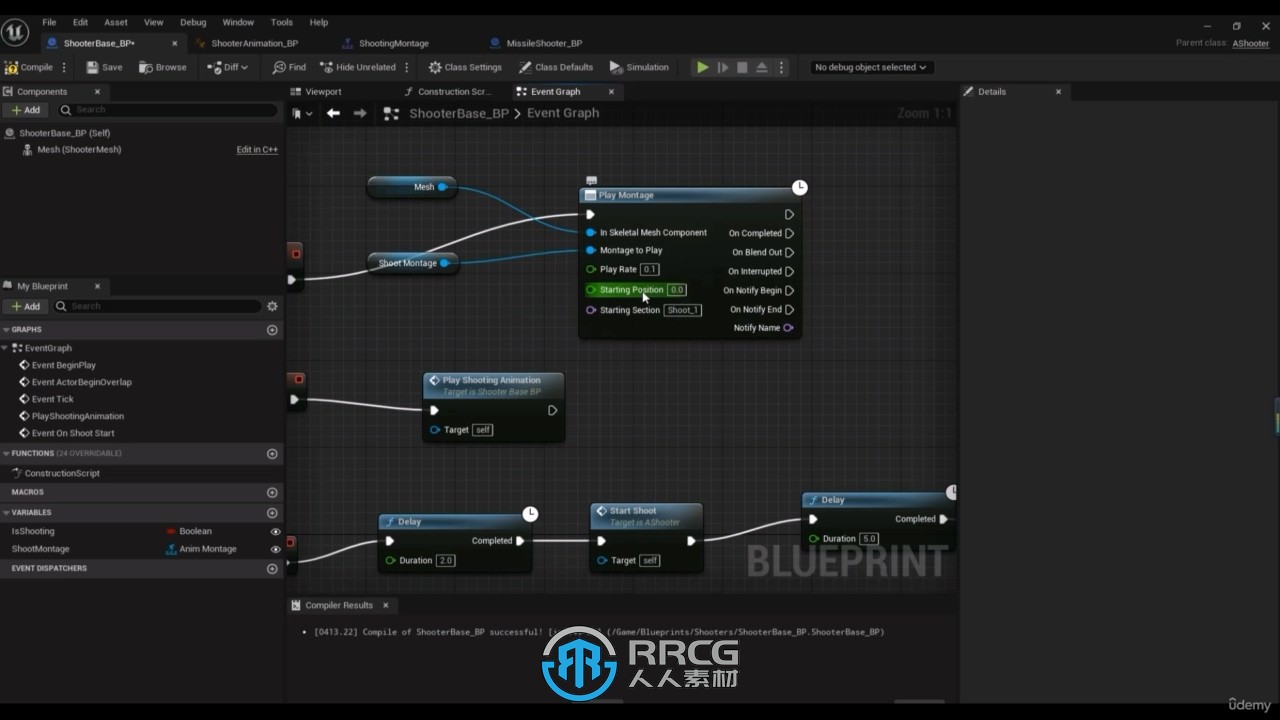
Task: Switch to ShooterAnimation_BP tab
Action: coord(254,43)
